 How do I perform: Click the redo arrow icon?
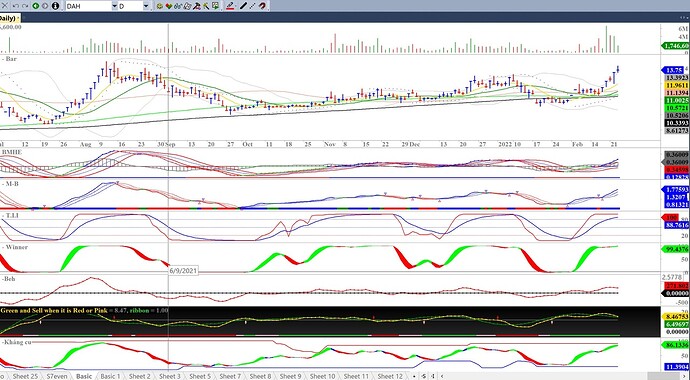(25, 6)
